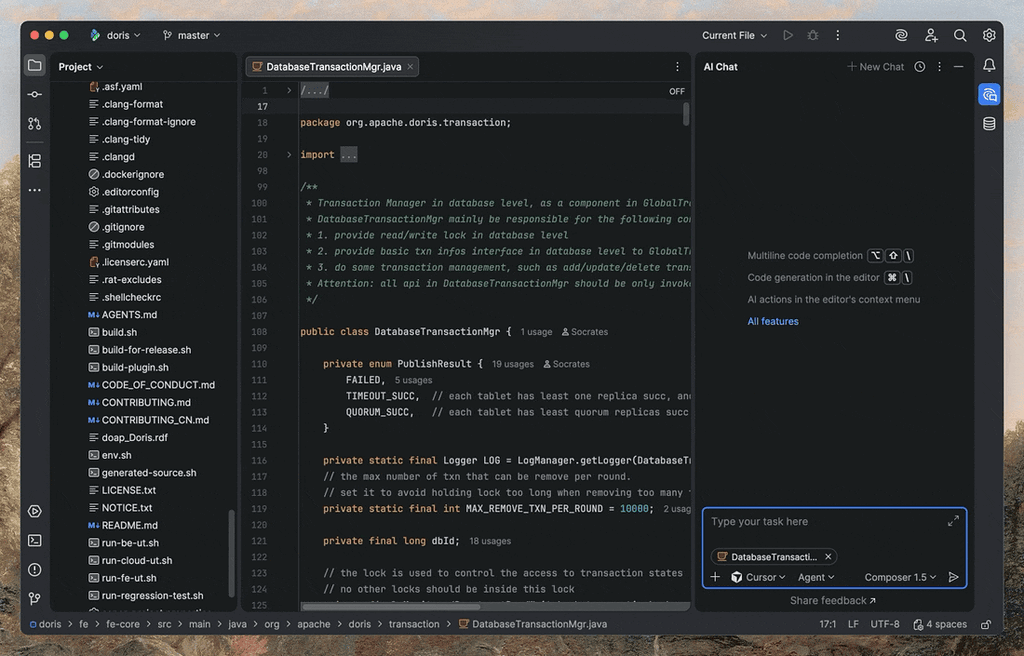The width and height of the screenshot is (1024, 656).
Task: Click the UTF-8 encoding in status bar
Action: [885, 625]
